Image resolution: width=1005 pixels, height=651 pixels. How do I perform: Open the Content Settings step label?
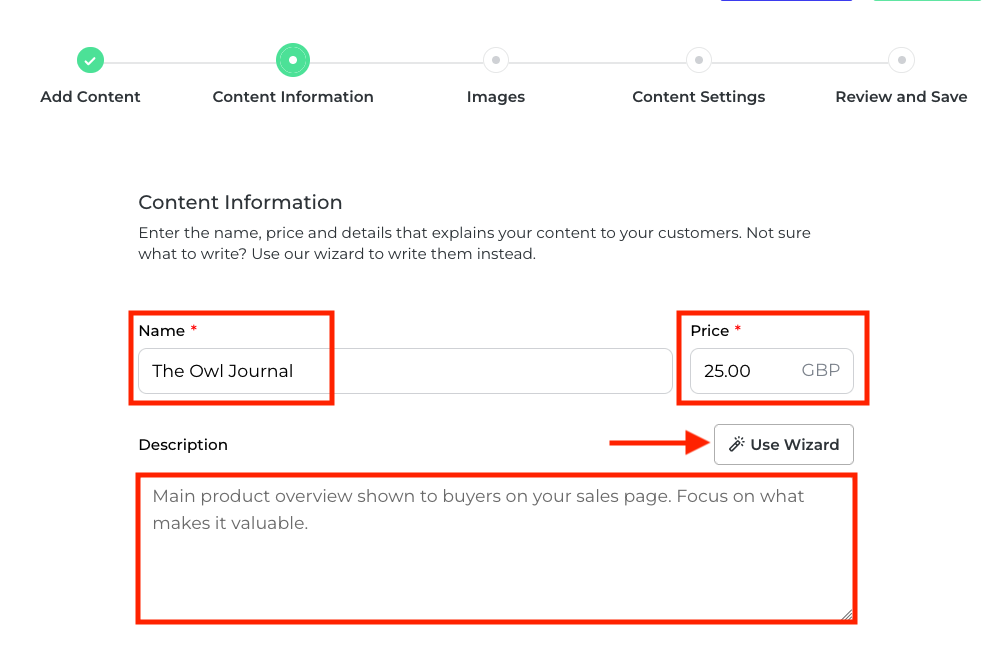click(x=698, y=97)
